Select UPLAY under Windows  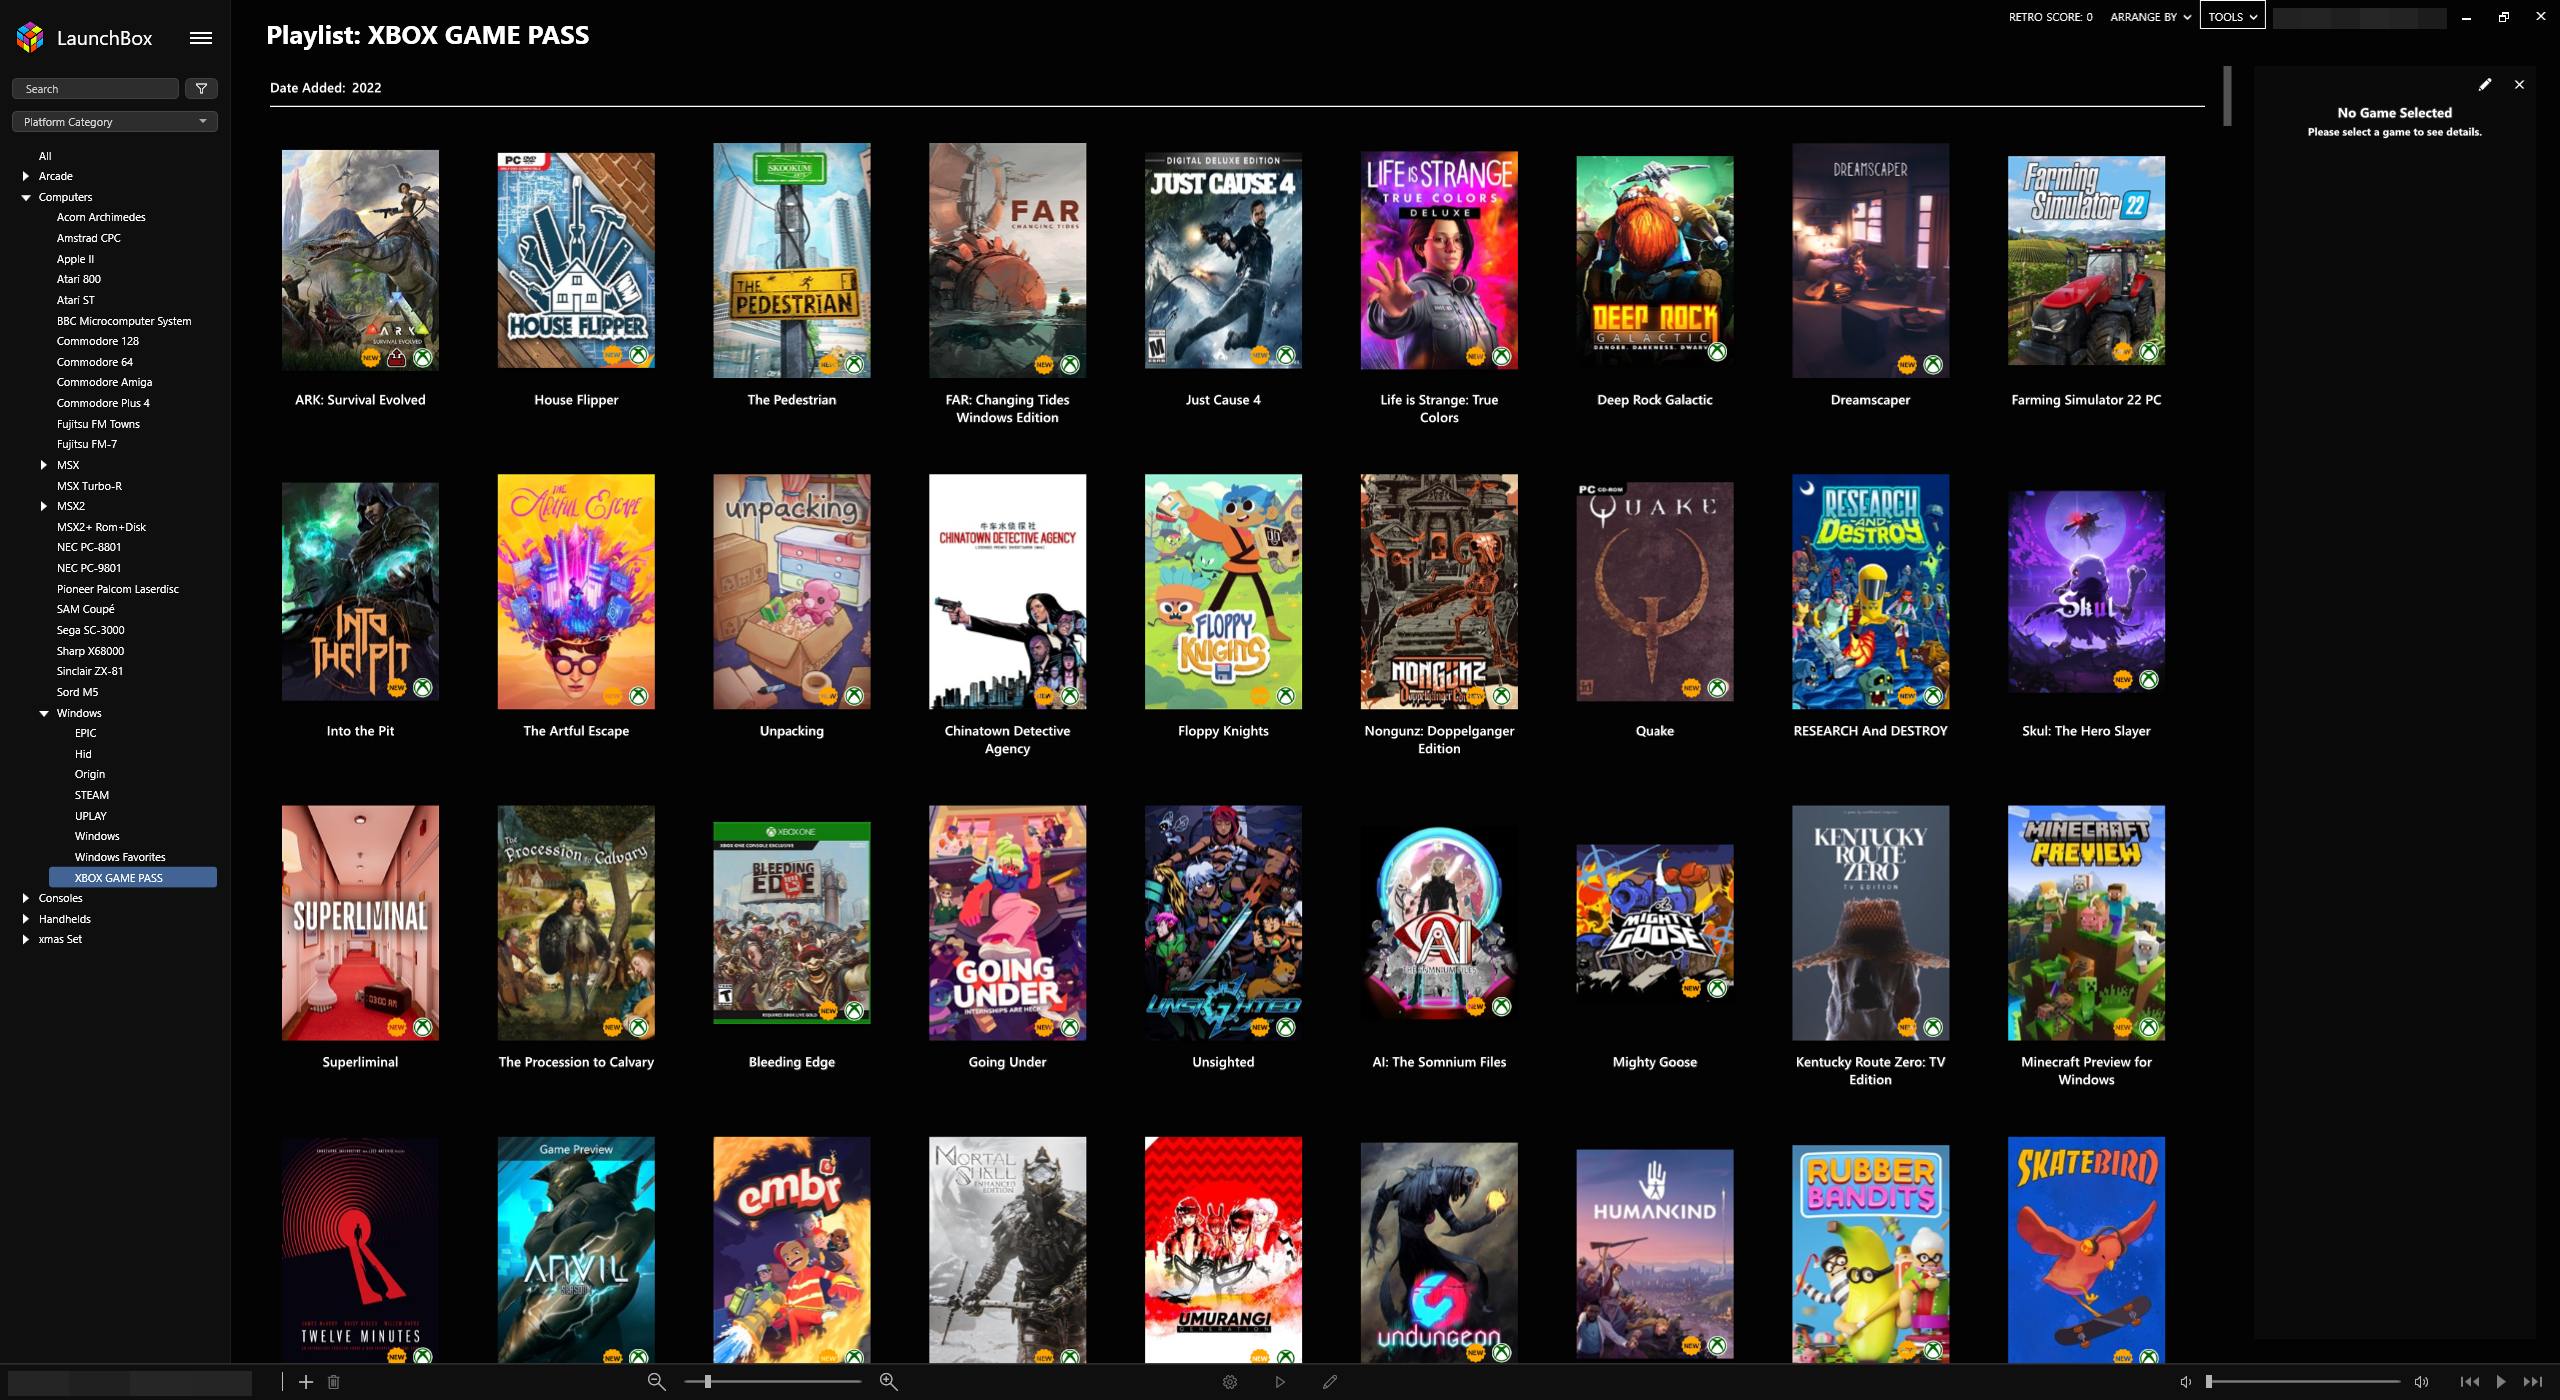coord(90,816)
